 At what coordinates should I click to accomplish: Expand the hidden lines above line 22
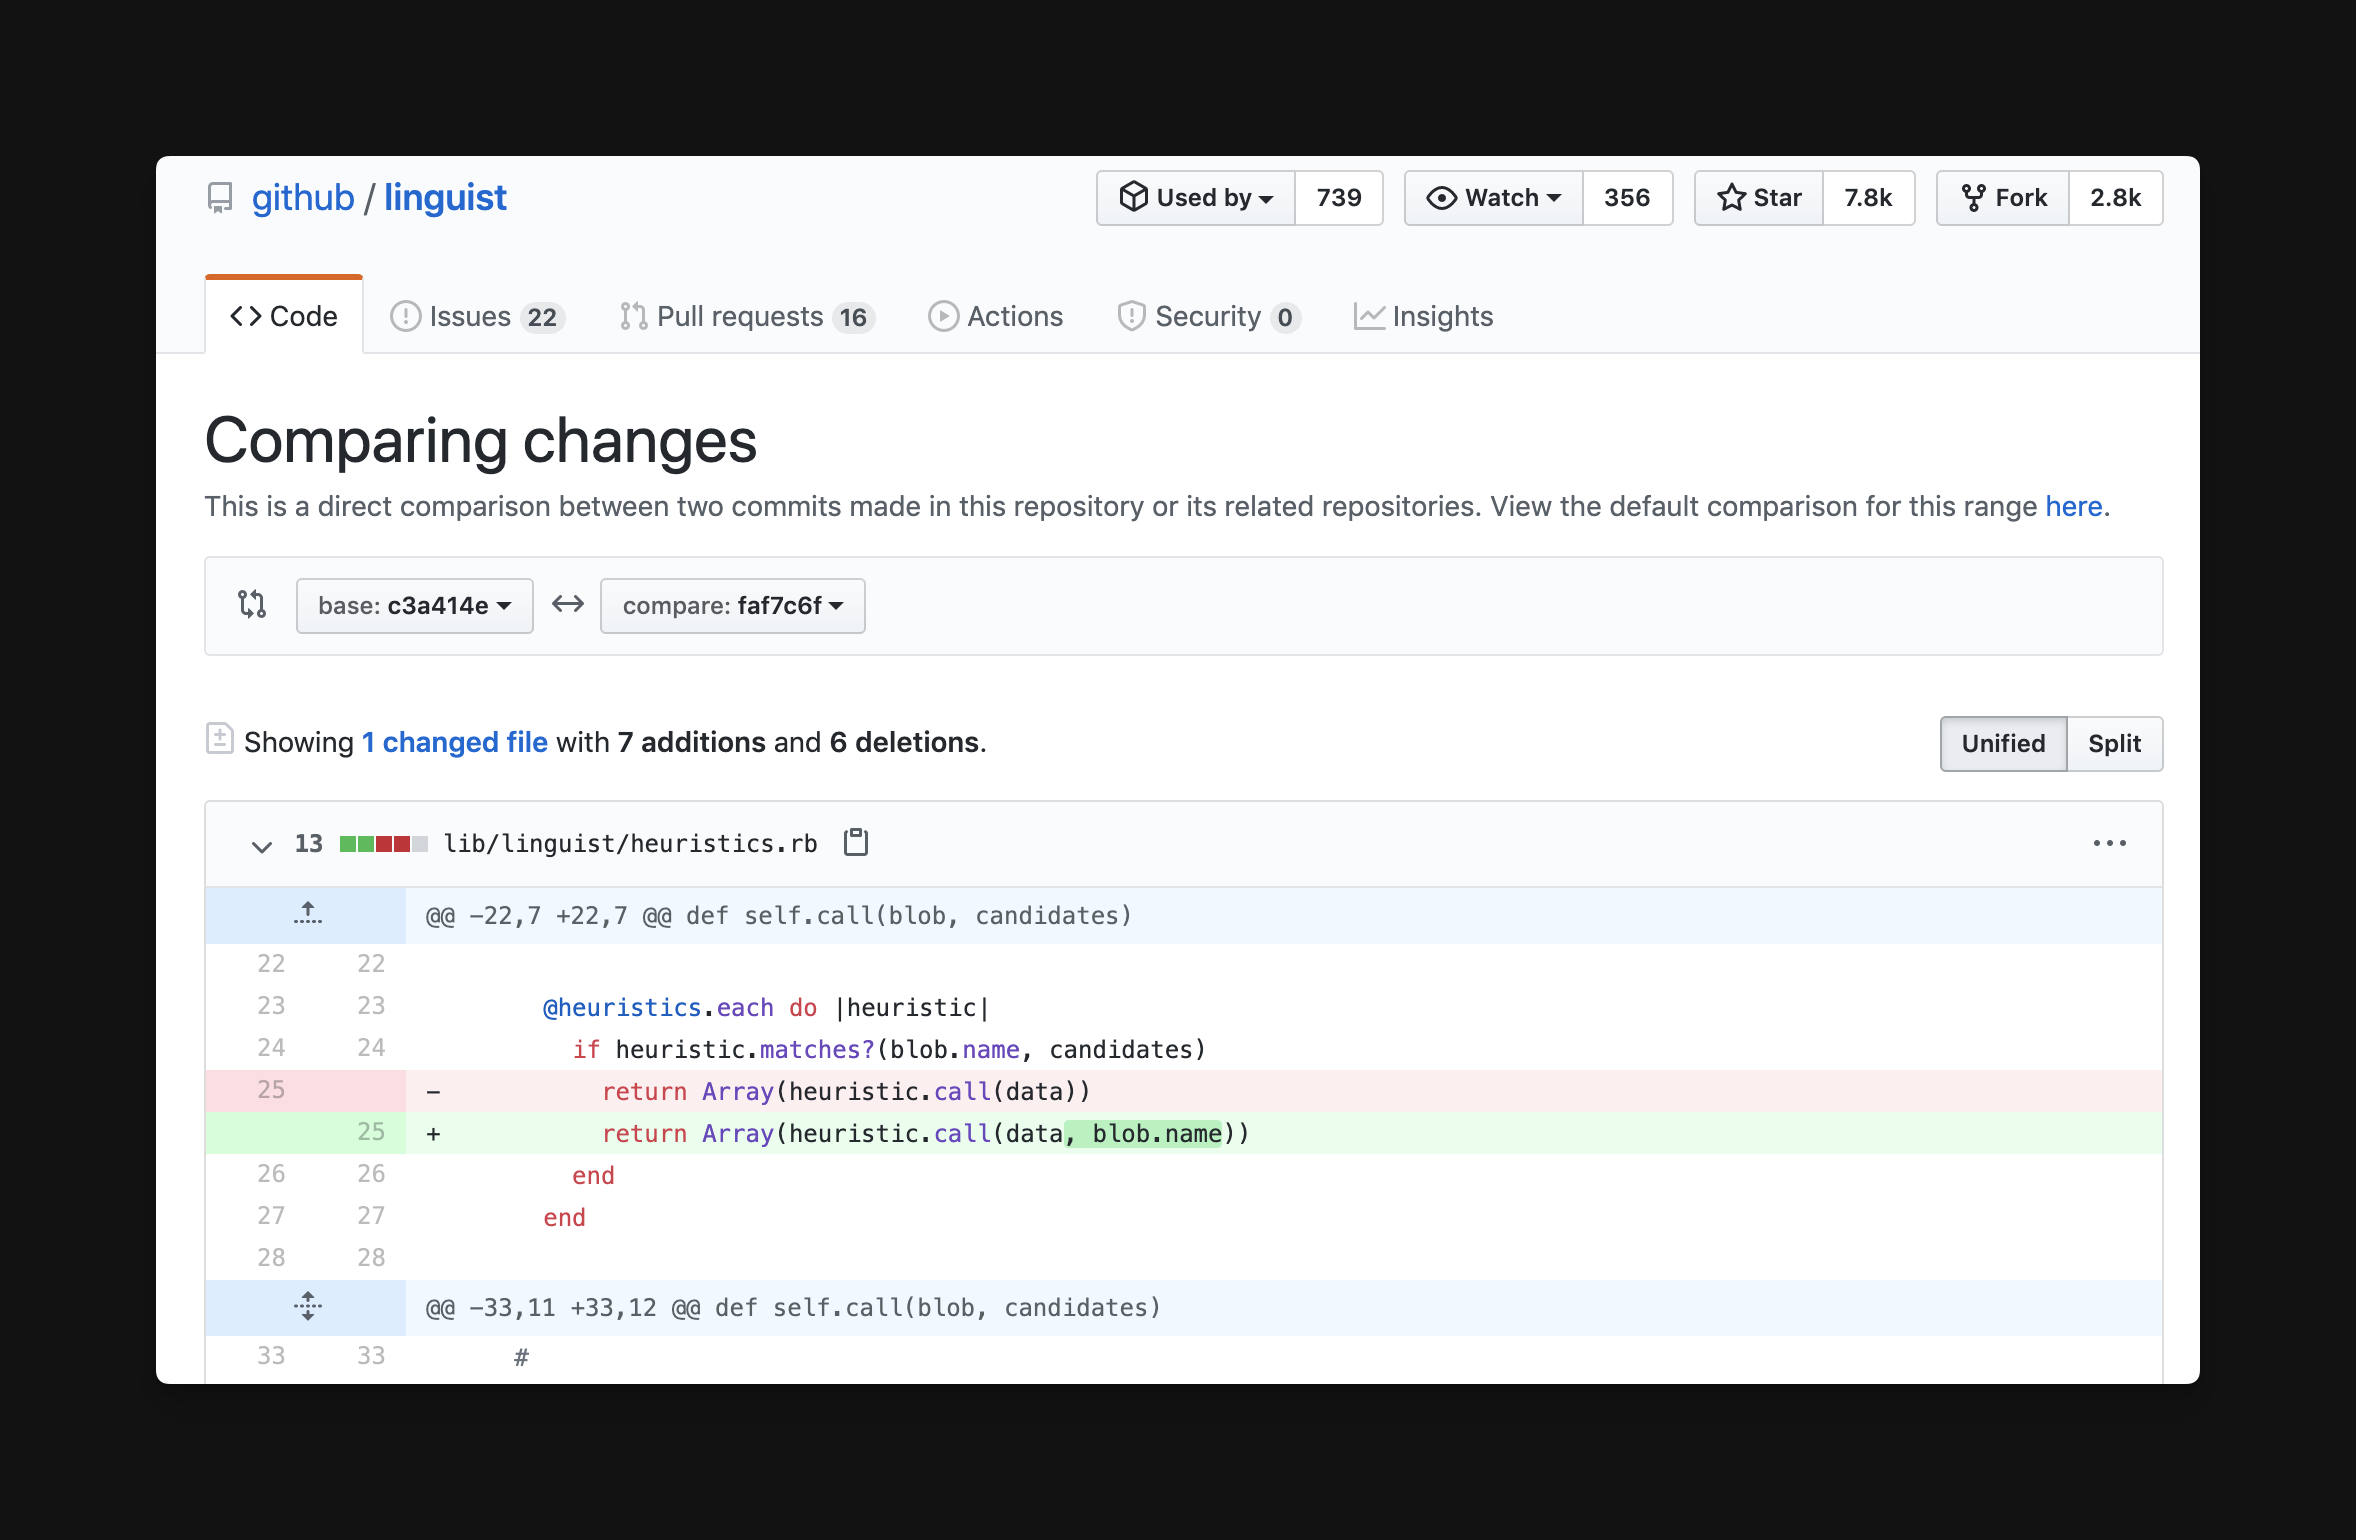pyautogui.click(x=307, y=914)
